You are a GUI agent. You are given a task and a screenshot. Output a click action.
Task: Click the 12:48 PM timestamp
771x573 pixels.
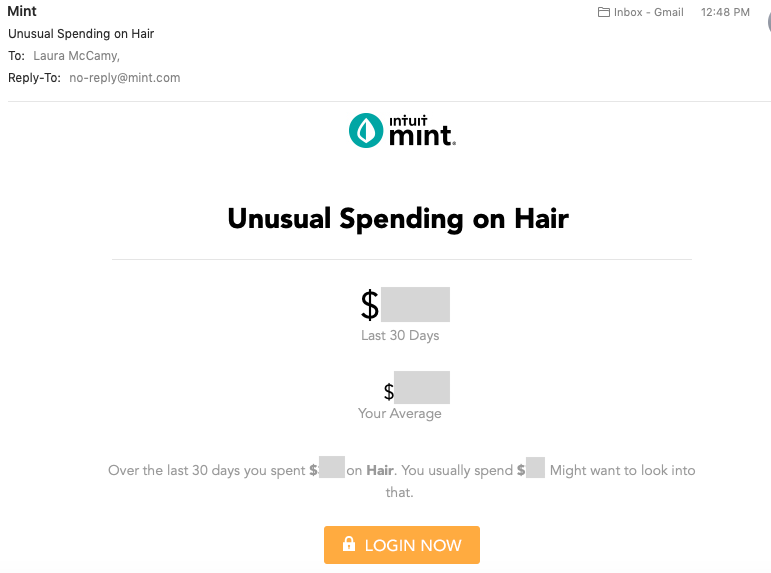726,13
